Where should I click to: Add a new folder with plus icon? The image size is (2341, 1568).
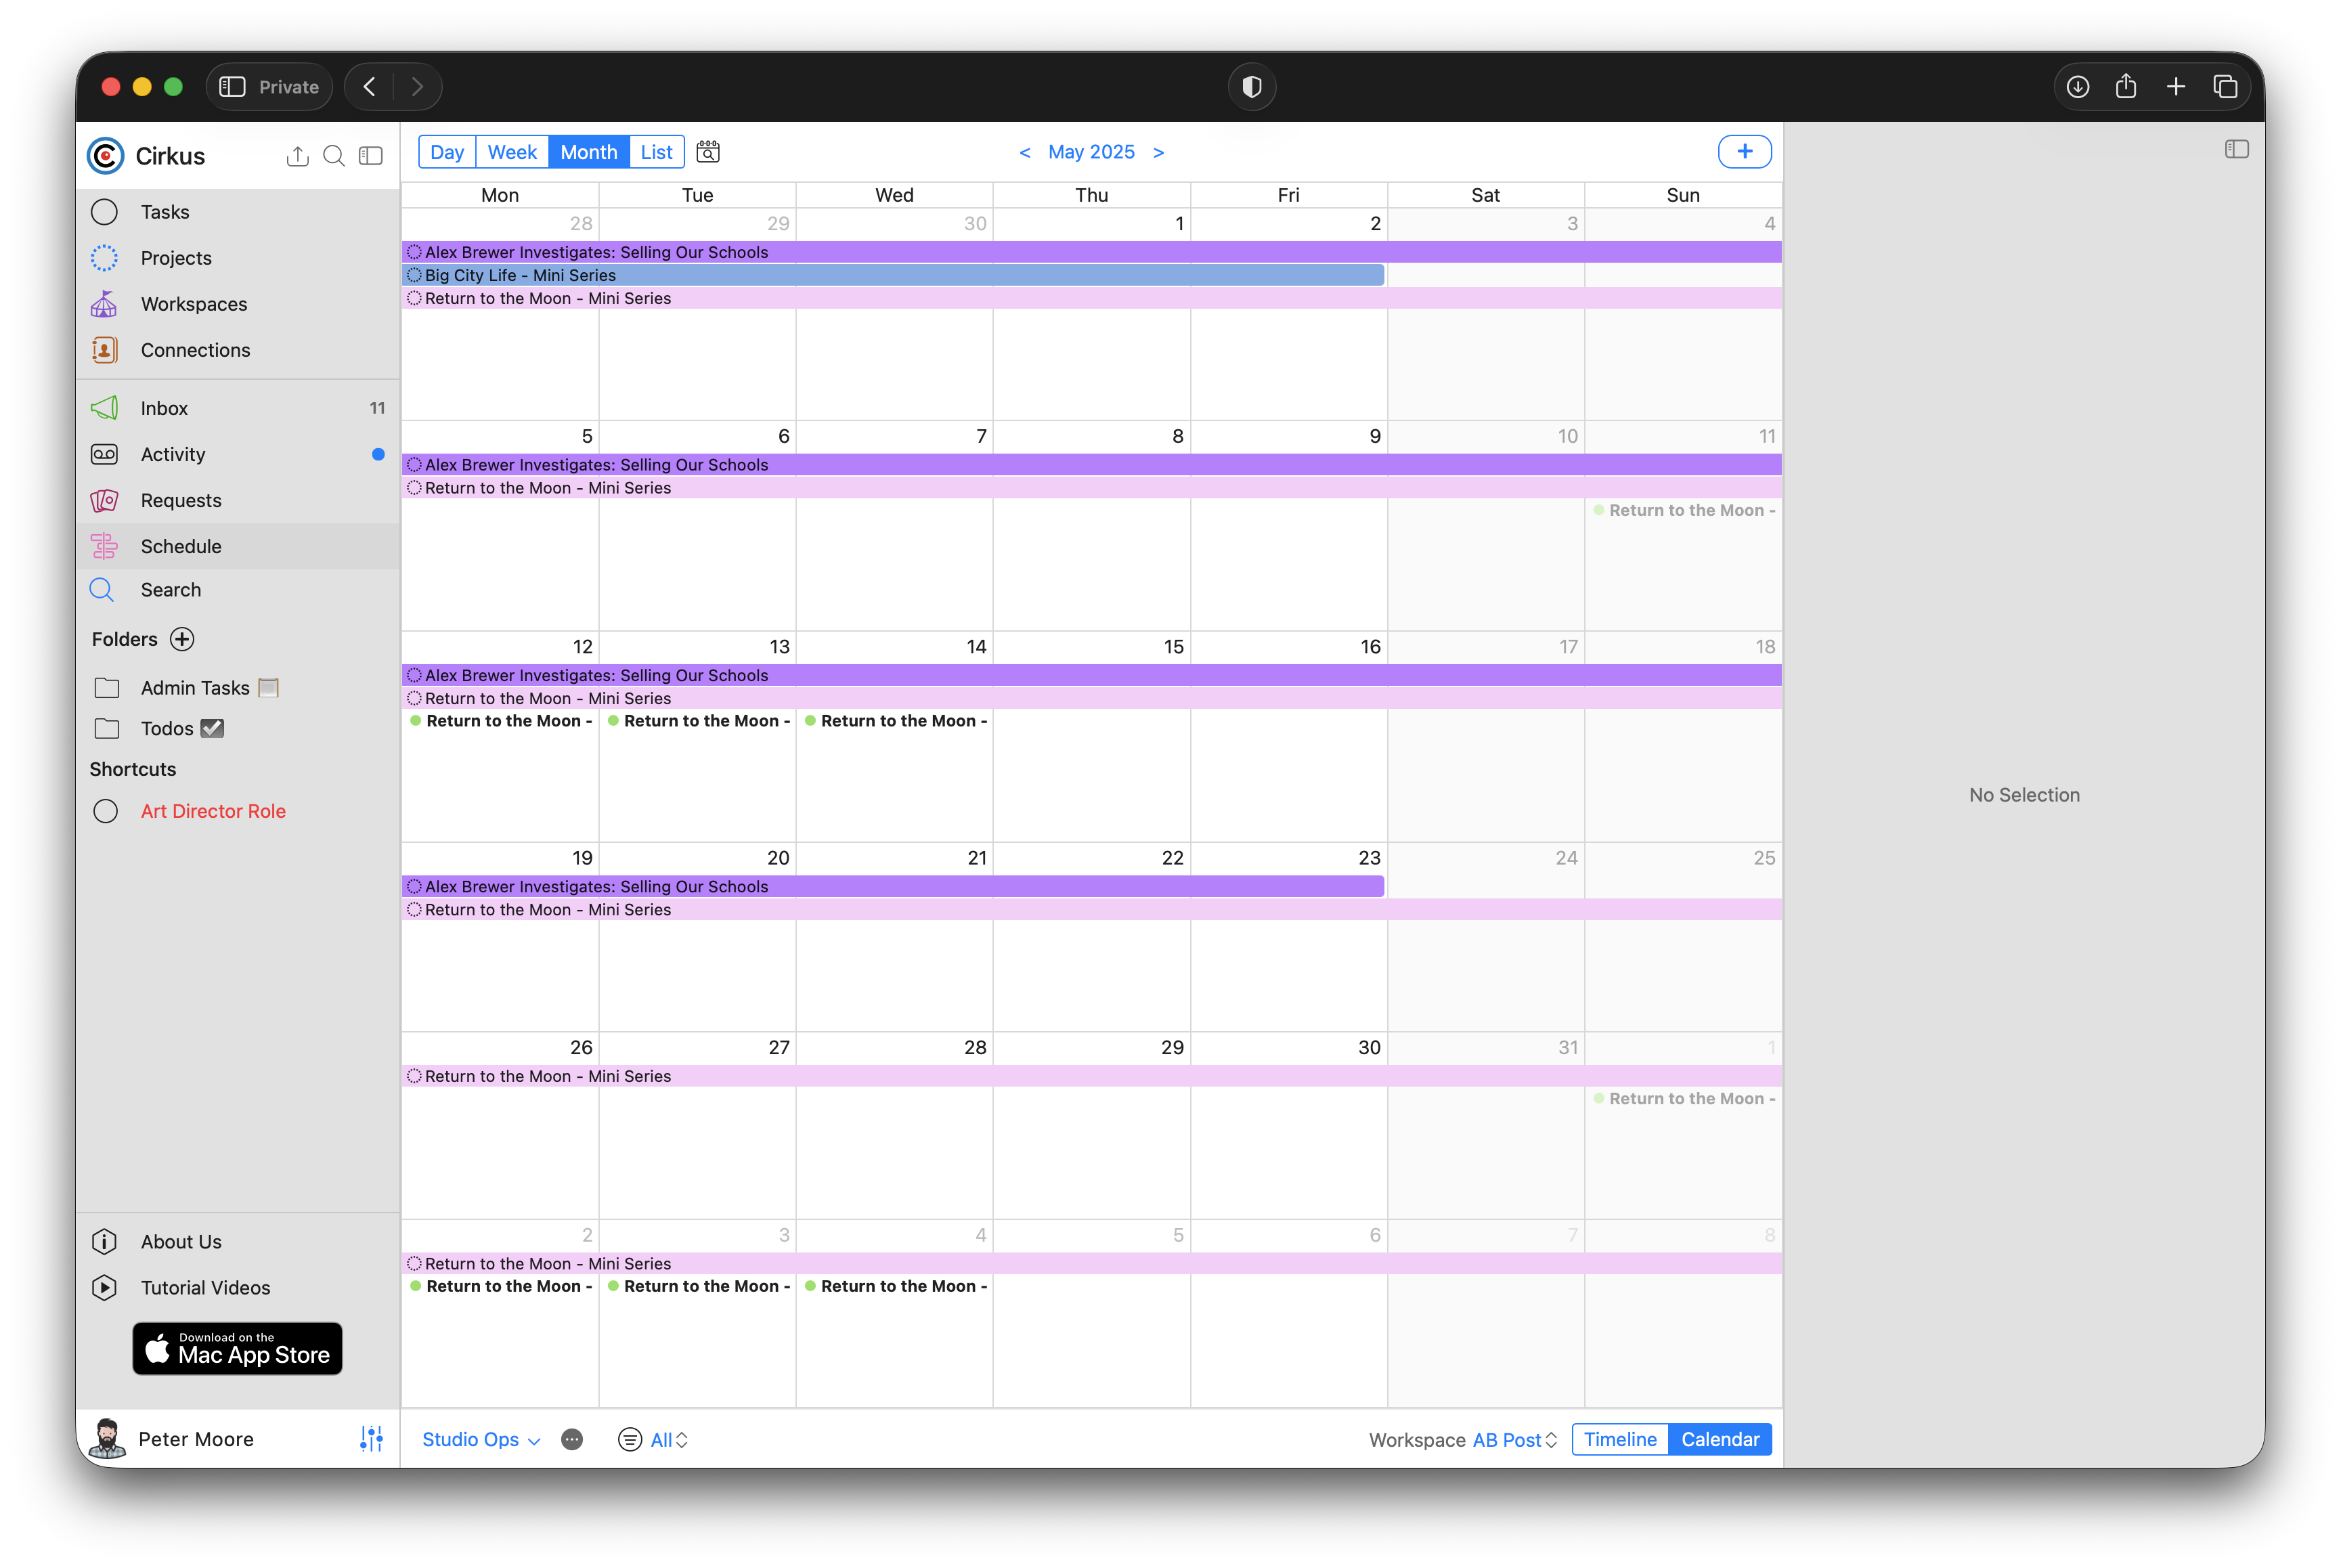(182, 639)
